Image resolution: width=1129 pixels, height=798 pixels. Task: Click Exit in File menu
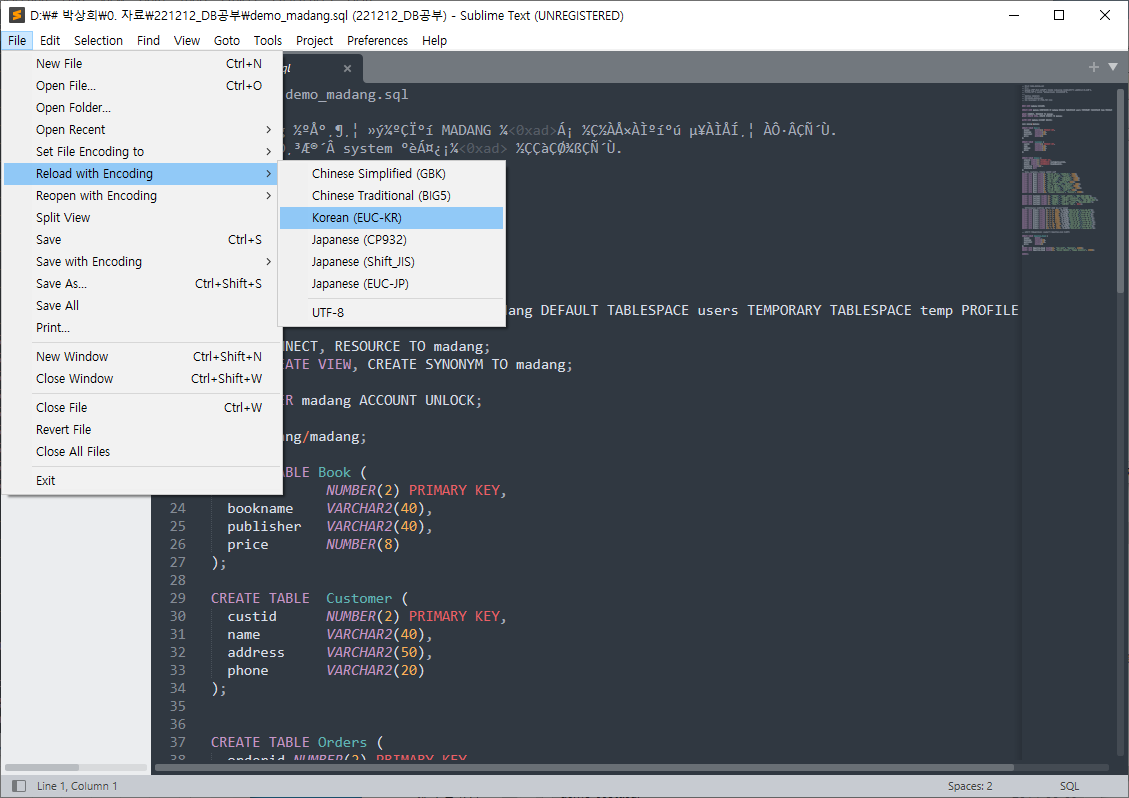click(141, 480)
